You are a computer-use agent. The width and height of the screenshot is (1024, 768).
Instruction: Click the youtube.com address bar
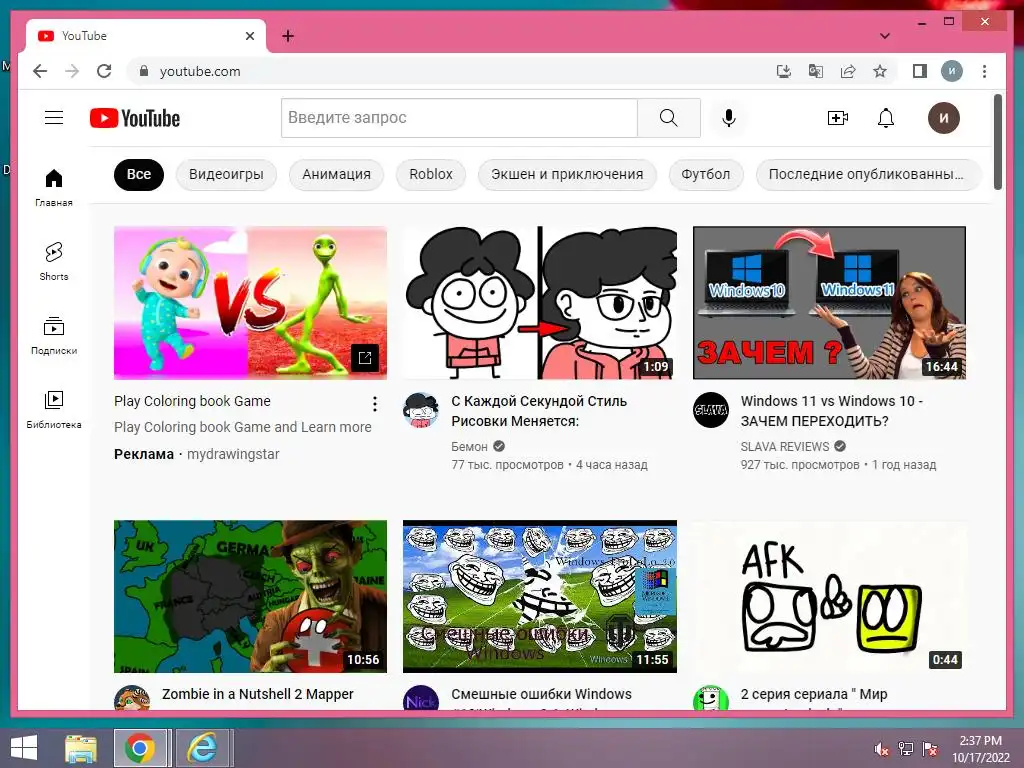[x=451, y=71]
